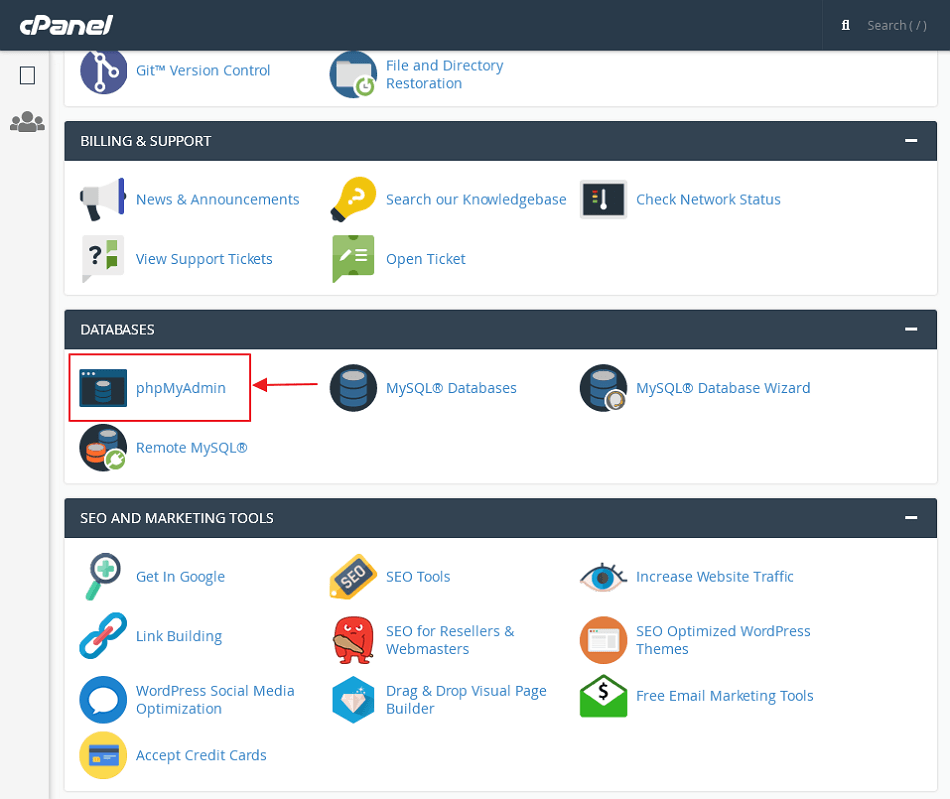
Task: Open the lightbulb Knowledgebase search icon
Action: [353, 199]
